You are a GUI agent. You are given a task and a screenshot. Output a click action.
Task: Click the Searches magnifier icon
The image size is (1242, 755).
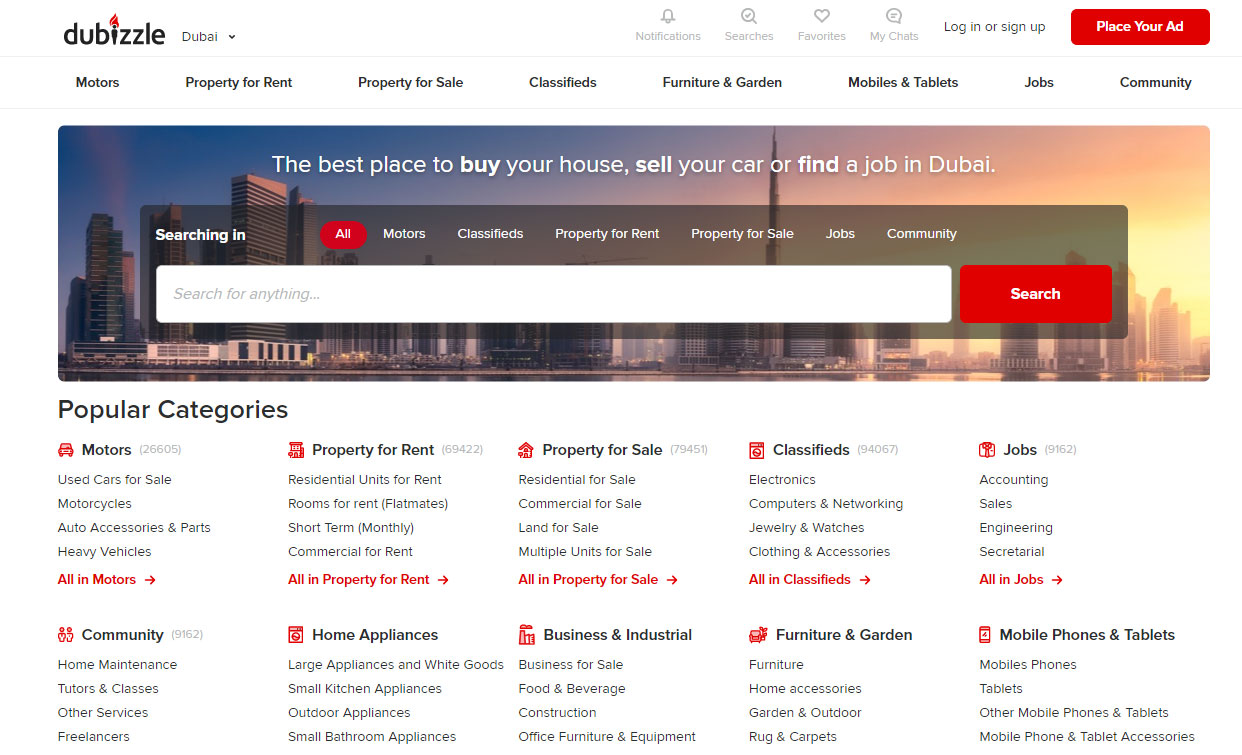tap(749, 17)
